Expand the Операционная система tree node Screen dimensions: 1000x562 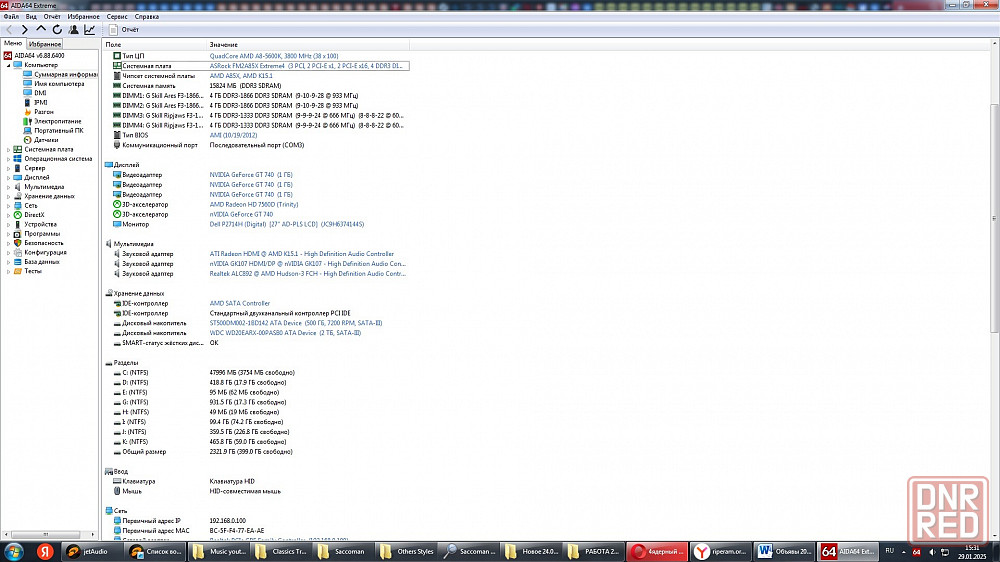(8, 159)
